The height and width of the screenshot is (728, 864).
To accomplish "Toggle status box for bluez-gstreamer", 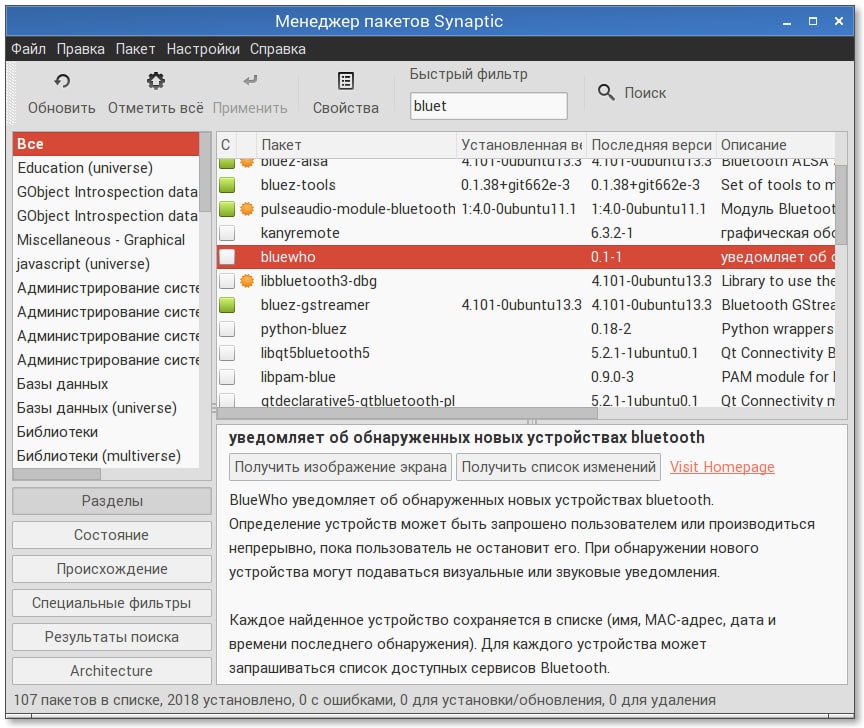I will (227, 305).
